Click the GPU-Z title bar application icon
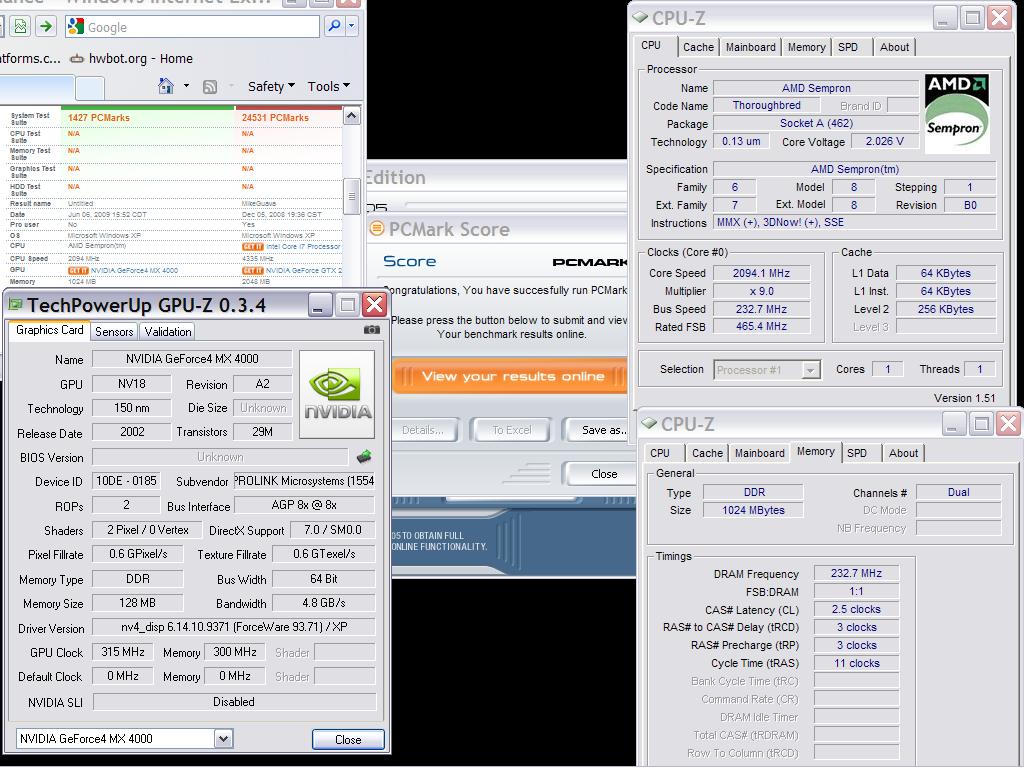Viewport: 1024px width, 768px height. click(15, 304)
